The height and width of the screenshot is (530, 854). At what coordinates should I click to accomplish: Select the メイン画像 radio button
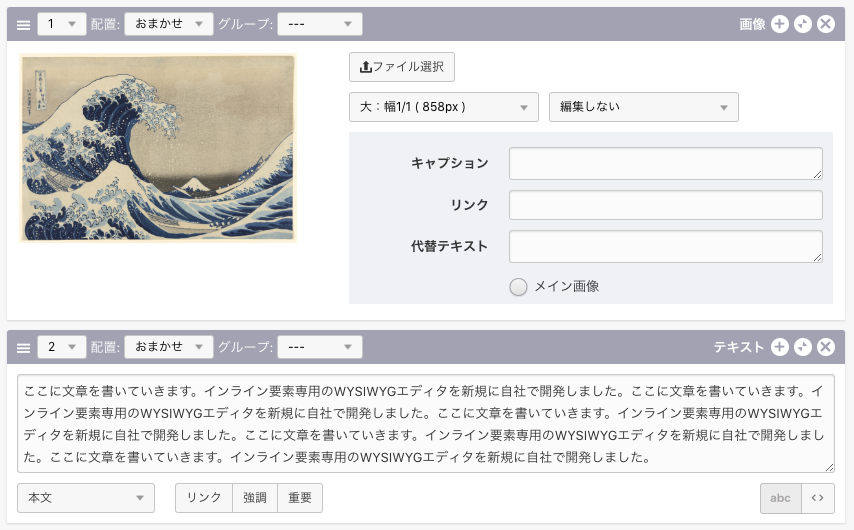(x=518, y=287)
